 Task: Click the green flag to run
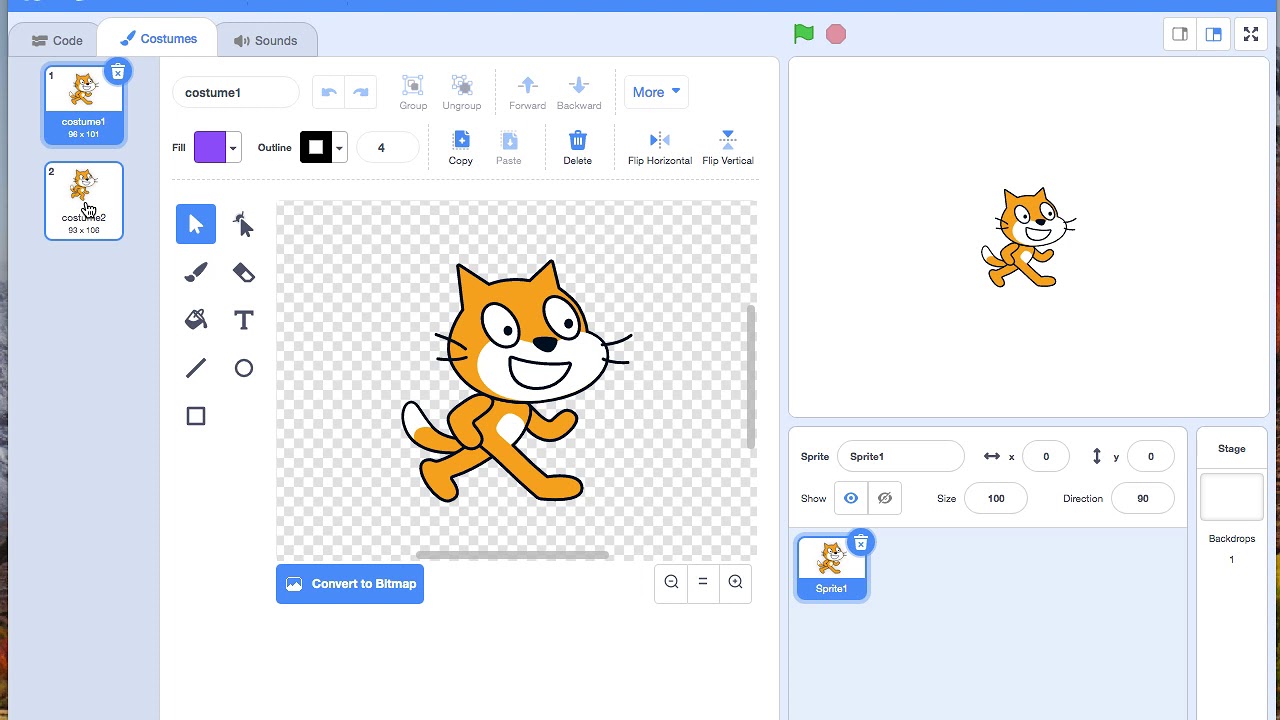804,34
